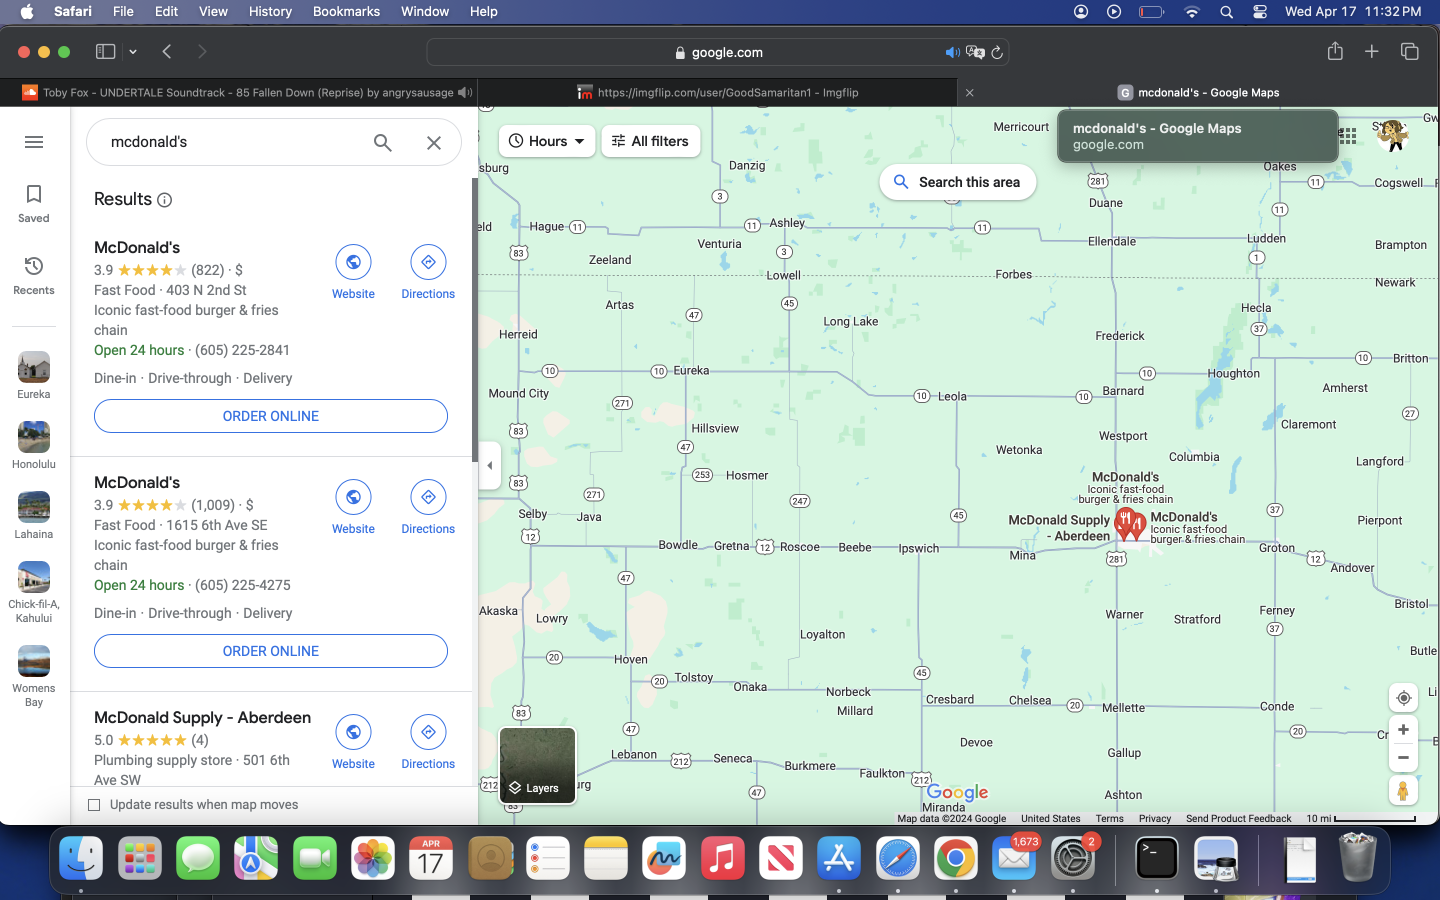Open the File menu
The height and width of the screenshot is (900, 1440).
click(123, 11)
